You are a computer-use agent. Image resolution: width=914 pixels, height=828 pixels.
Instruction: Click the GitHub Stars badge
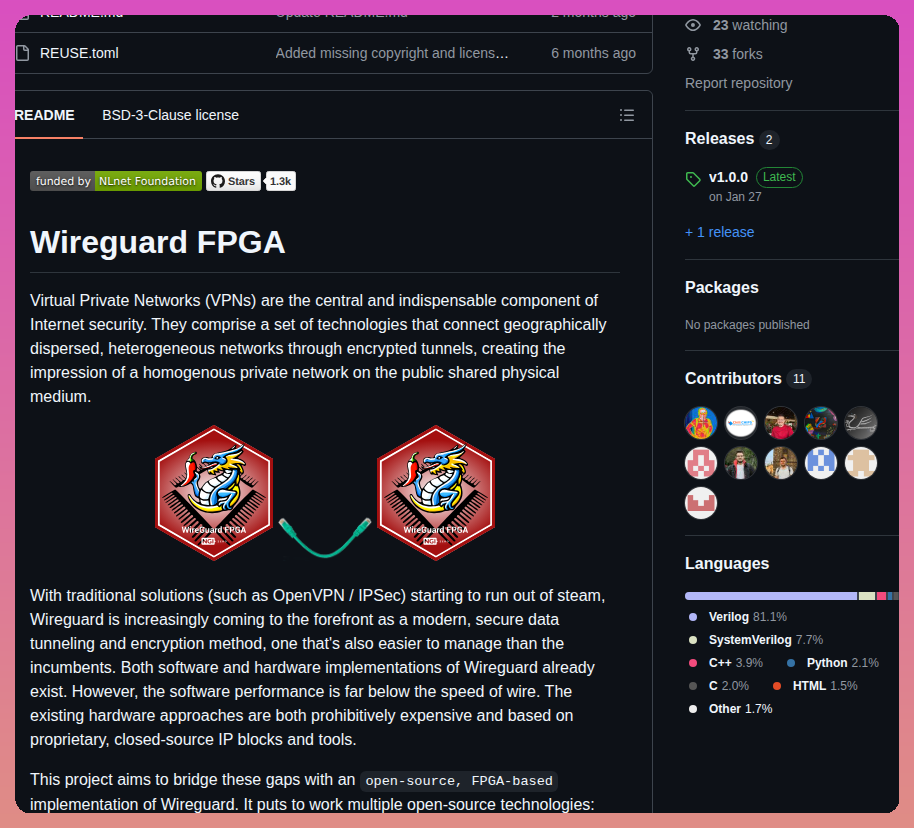click(233, 181)
